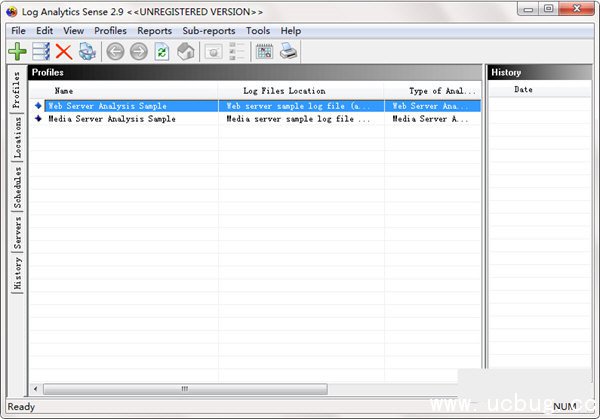Click the red X delete icon
600x419 pixels.
(x=64, y=51)
